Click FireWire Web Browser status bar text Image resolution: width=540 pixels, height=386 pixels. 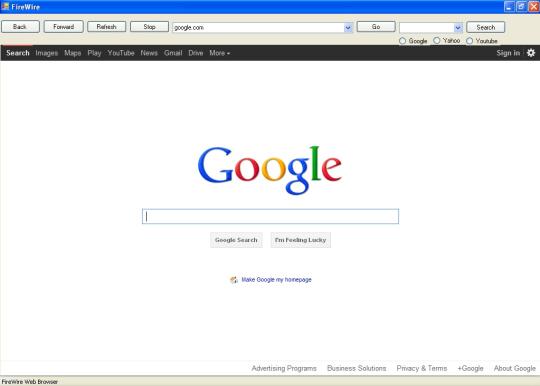[x=30, y=382]
